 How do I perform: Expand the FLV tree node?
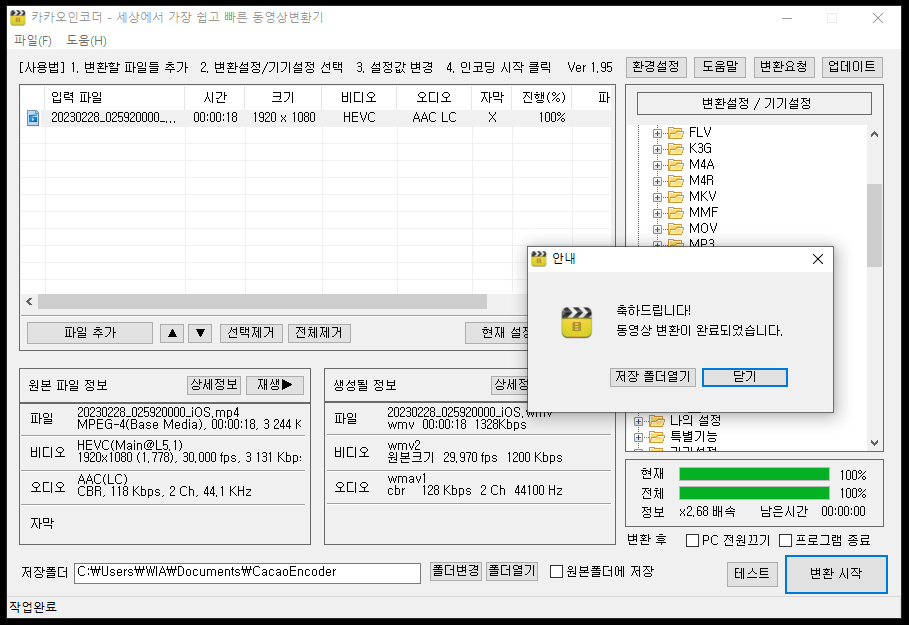657,133
